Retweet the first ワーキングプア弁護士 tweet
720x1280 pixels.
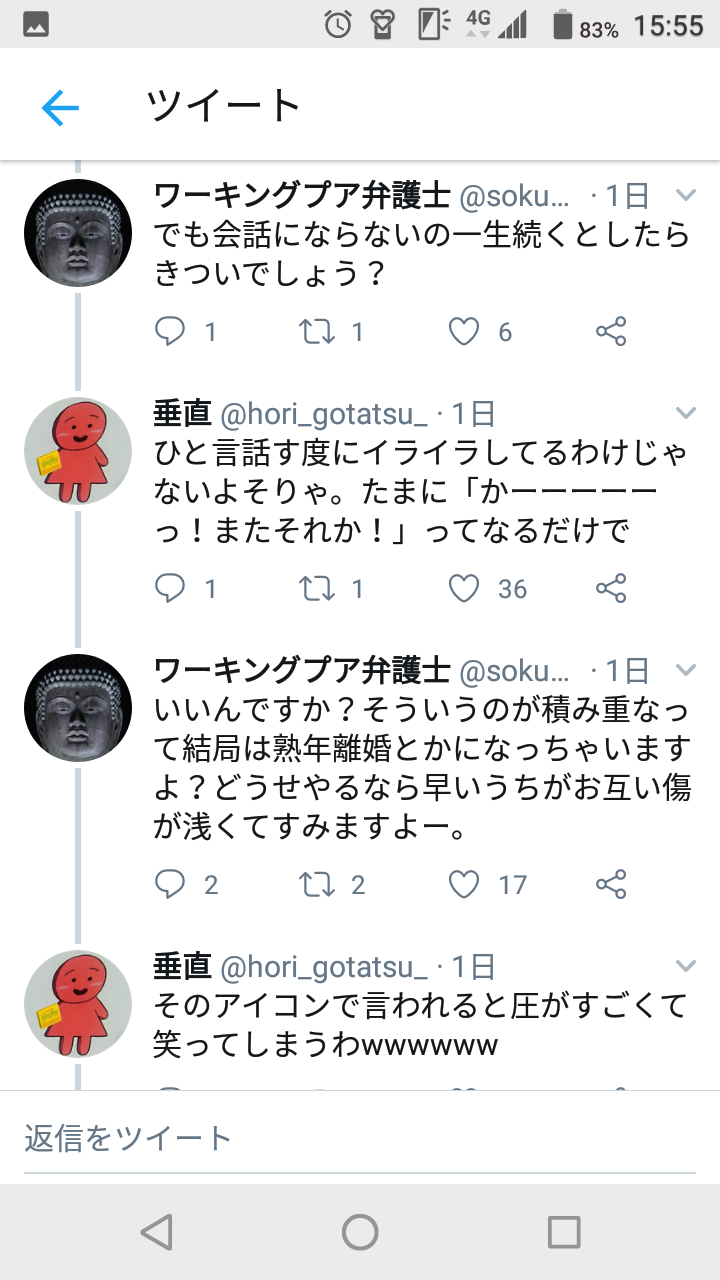coord(318,331)
